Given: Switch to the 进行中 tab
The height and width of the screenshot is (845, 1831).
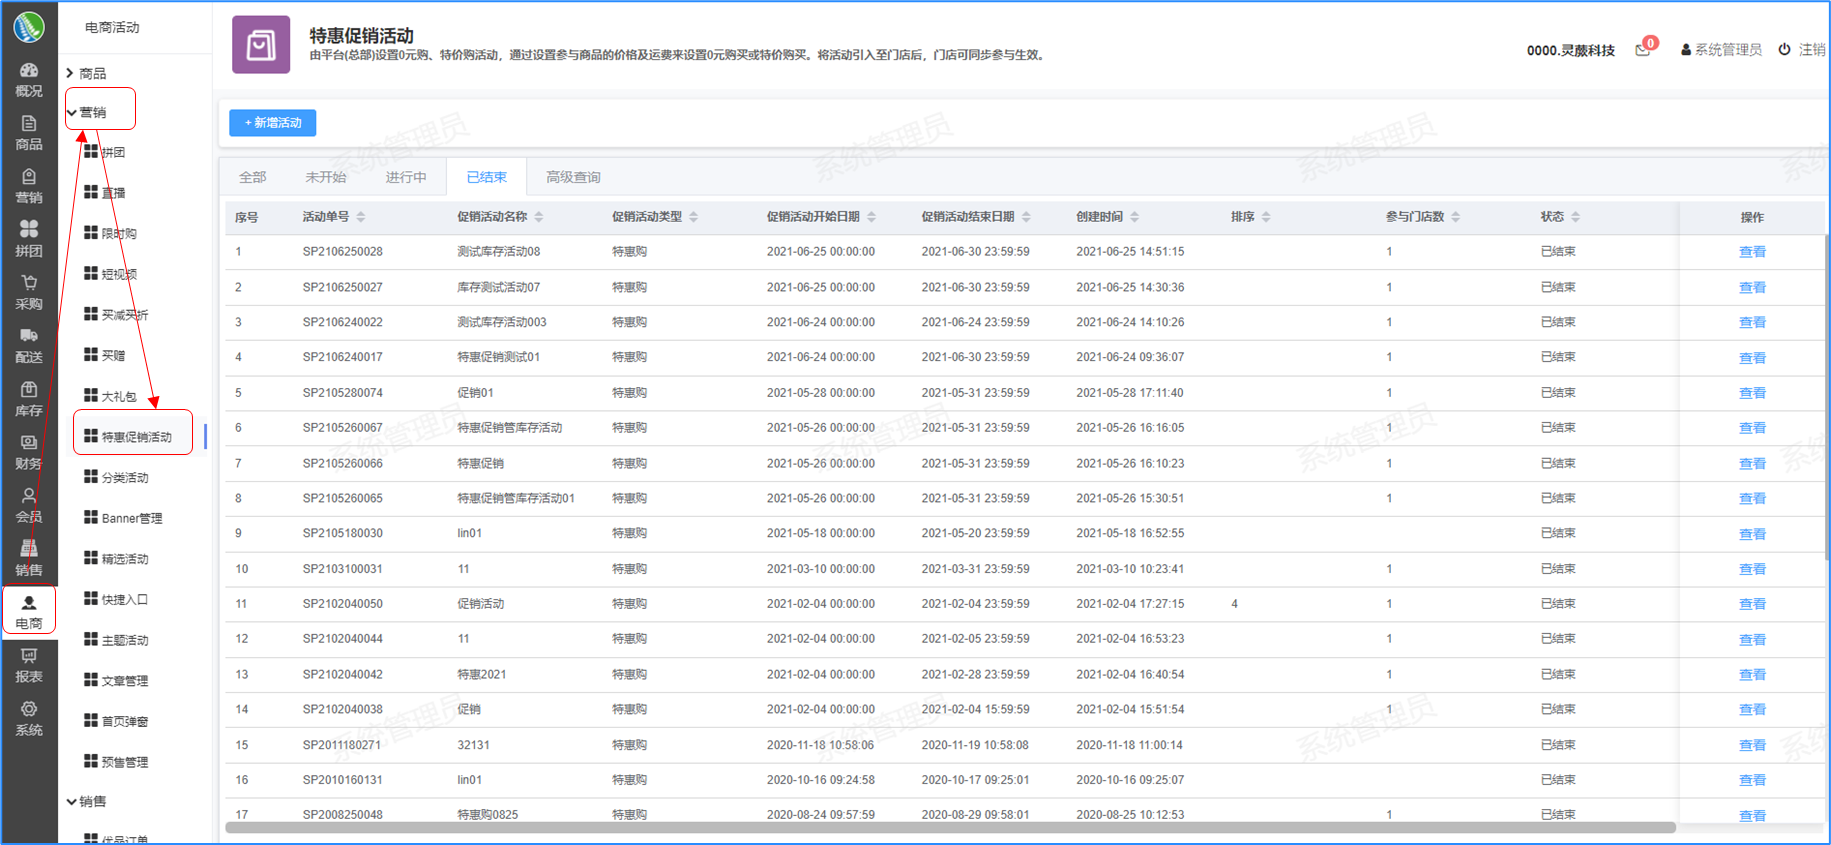Looking at the screenshot, I should pos(406,177).
